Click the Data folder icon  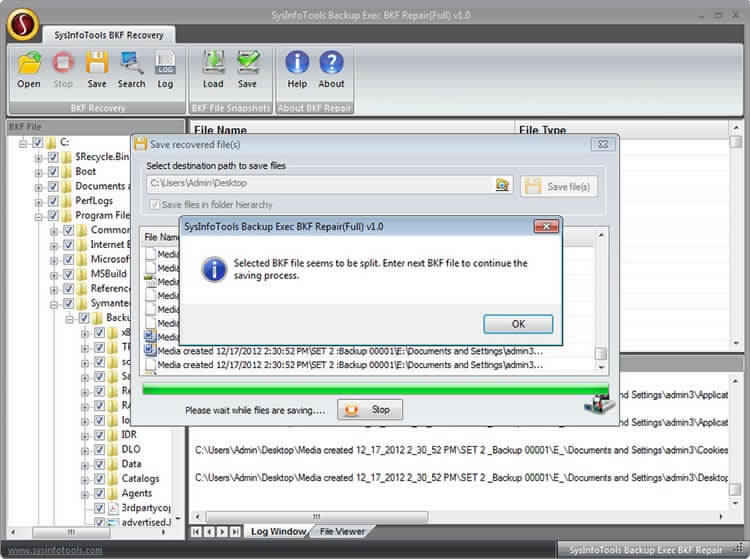pos(113,464)
